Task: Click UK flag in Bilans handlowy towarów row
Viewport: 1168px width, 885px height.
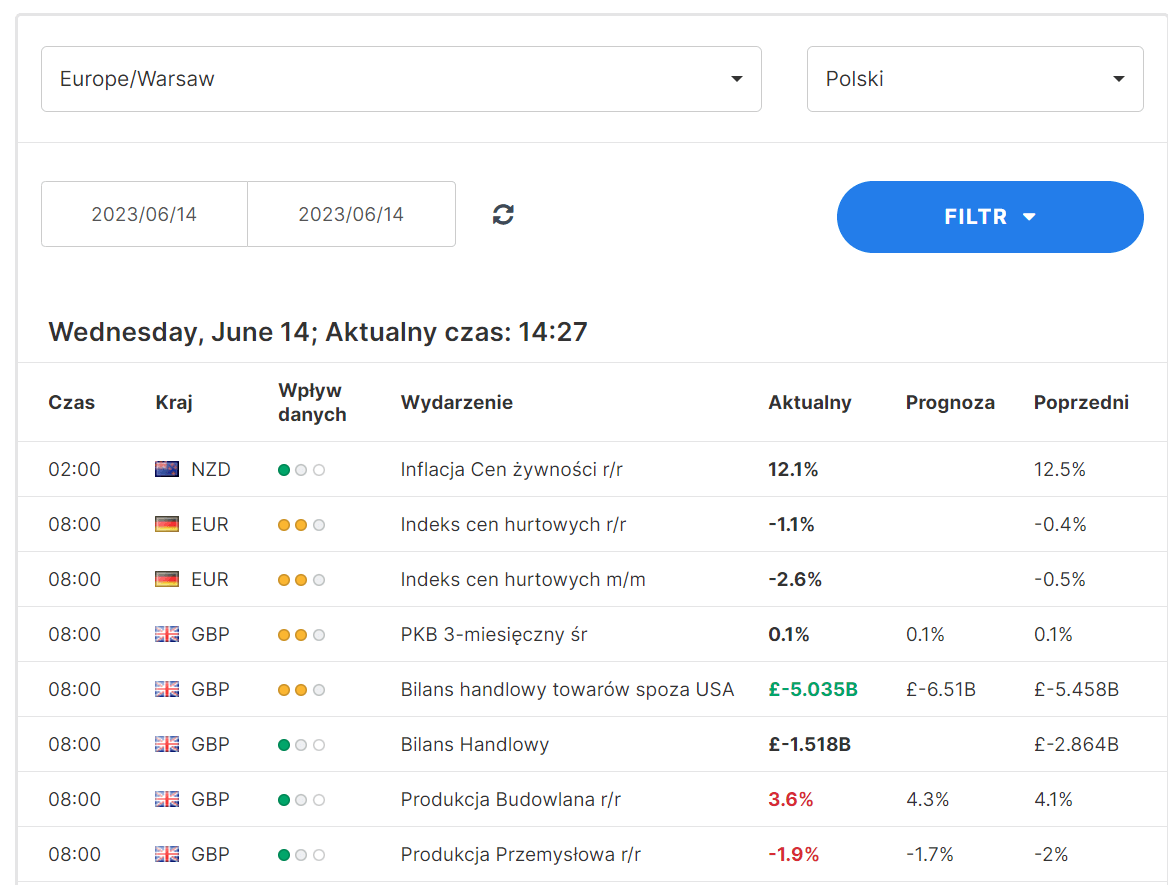Action: click(x=167, y=690)
